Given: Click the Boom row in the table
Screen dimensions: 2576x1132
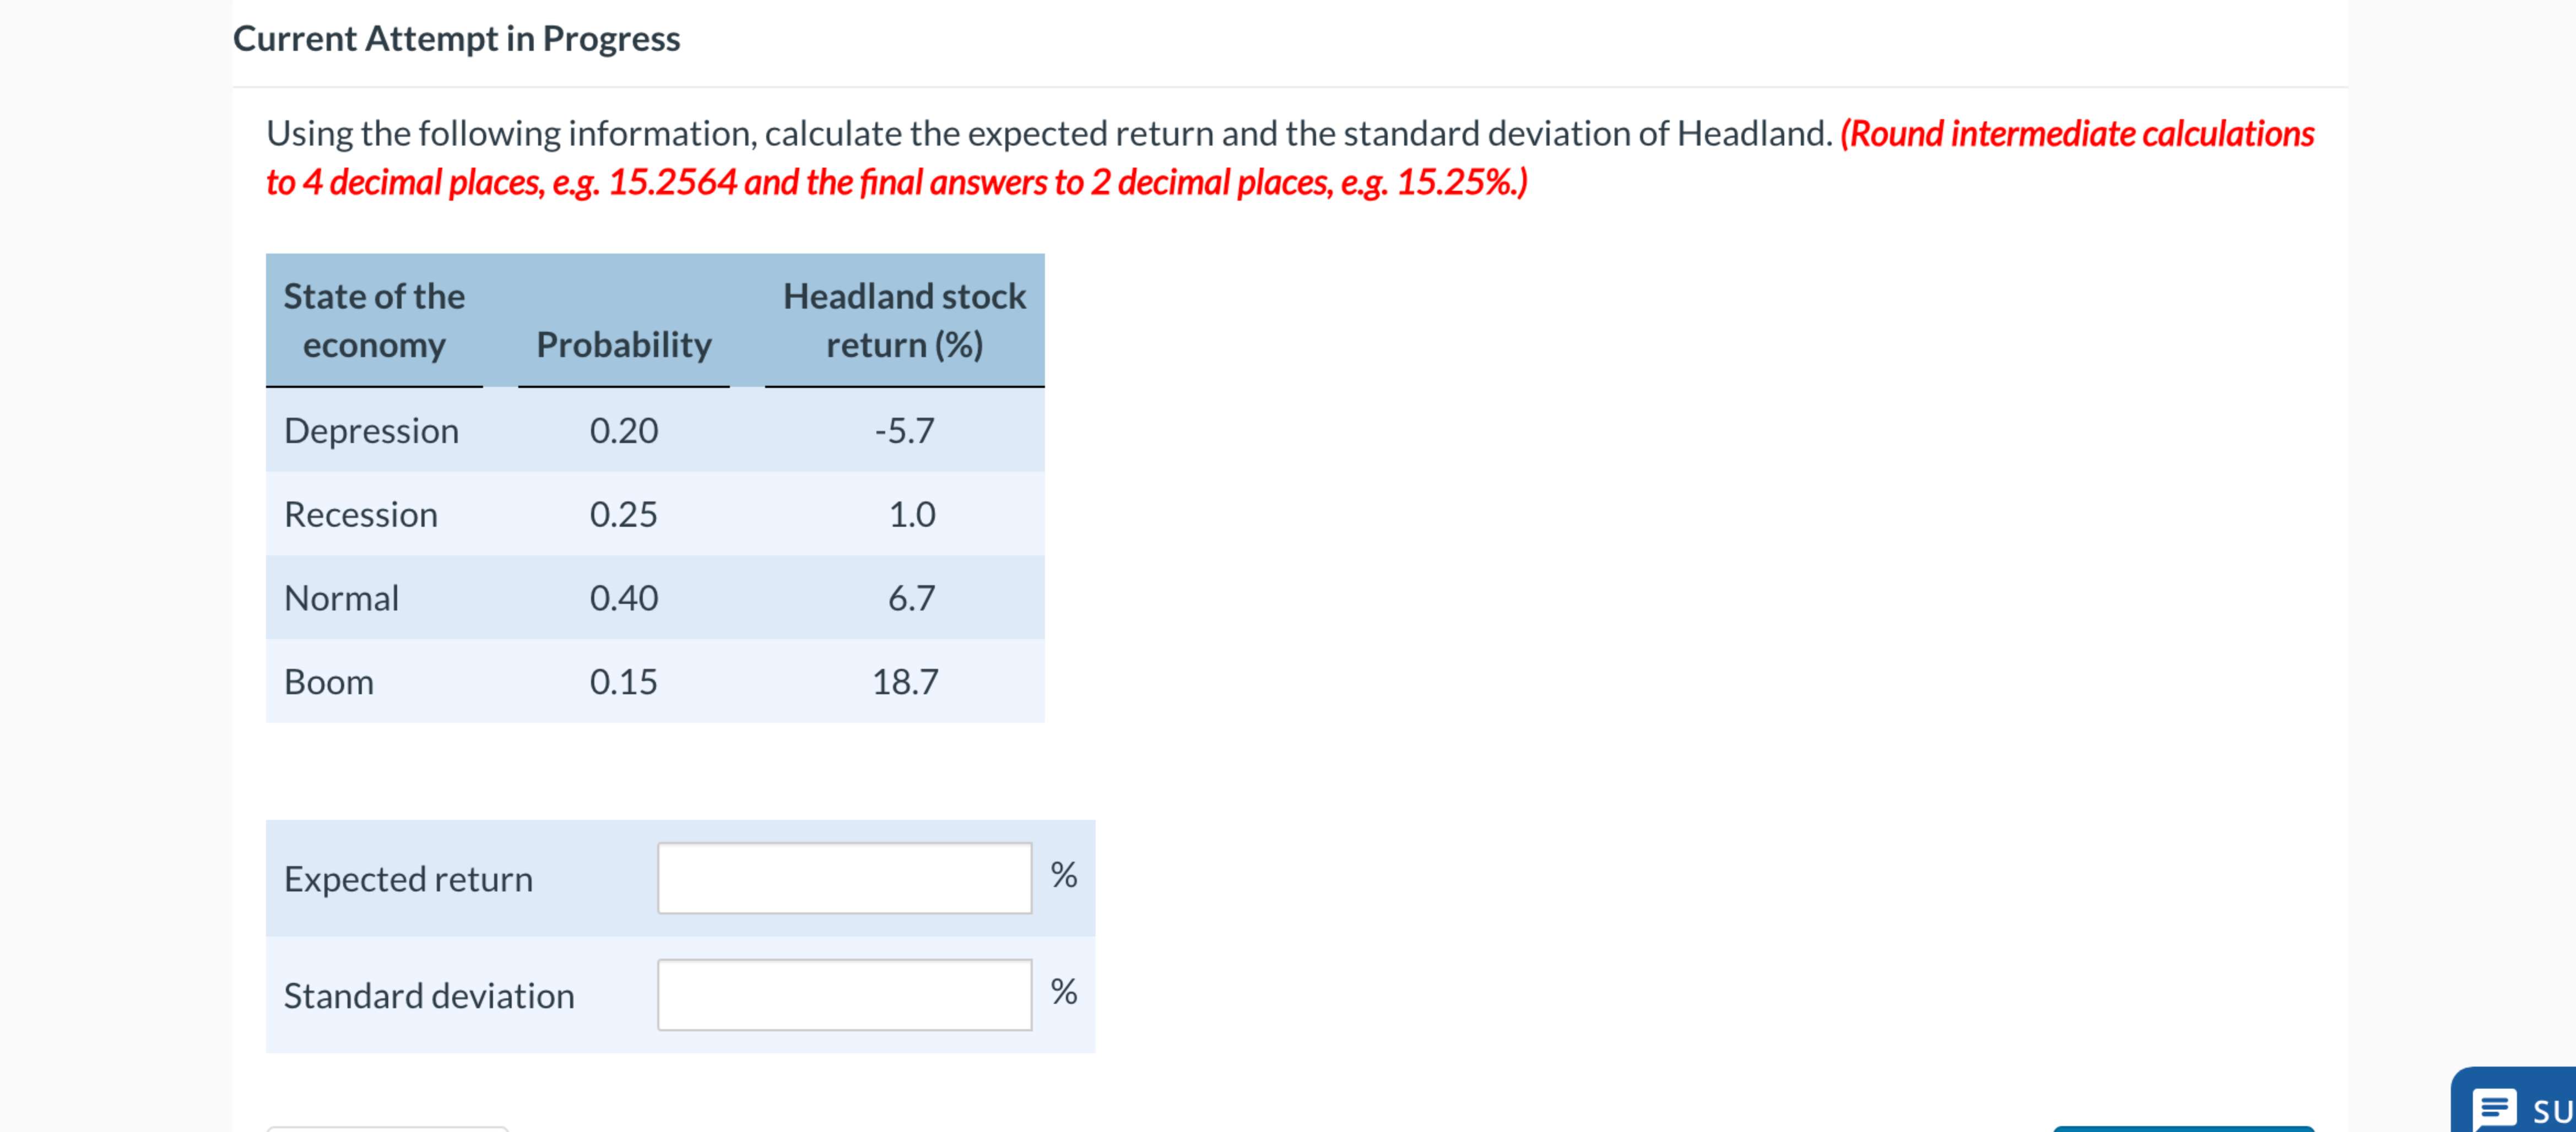Looking at the screenshot, I should pos(329,681).
